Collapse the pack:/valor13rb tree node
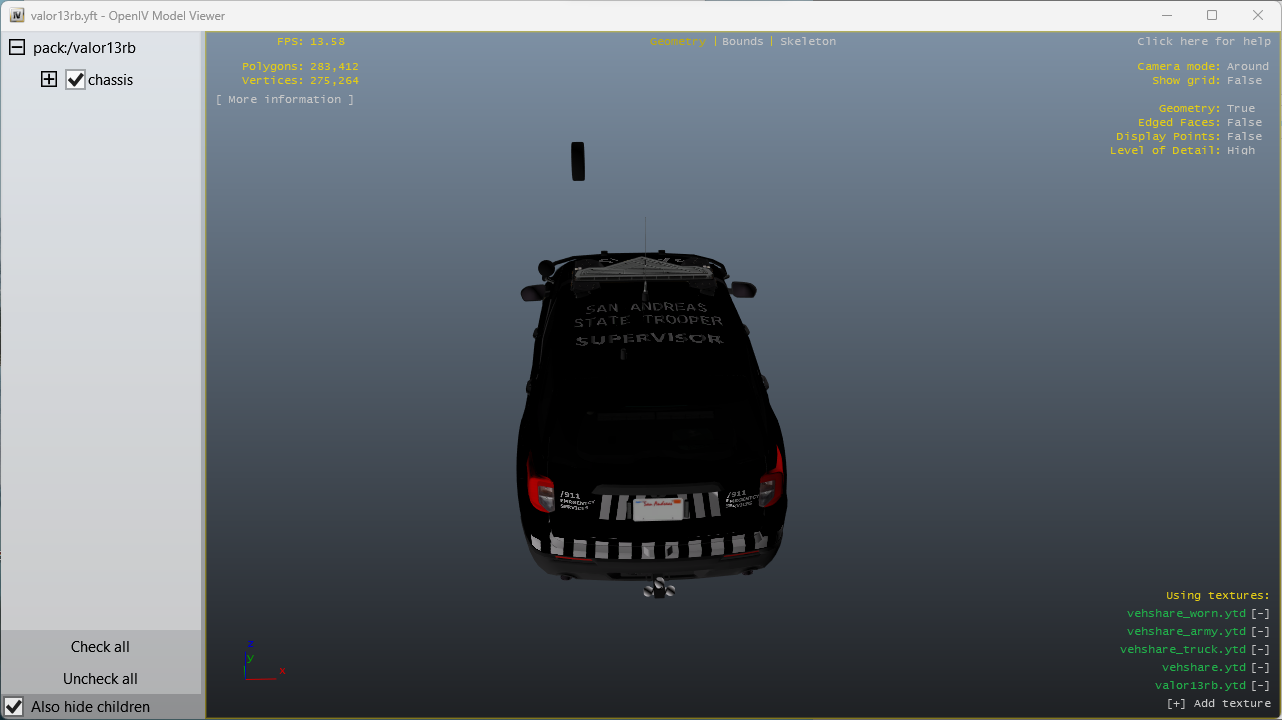 pos(17,48)
